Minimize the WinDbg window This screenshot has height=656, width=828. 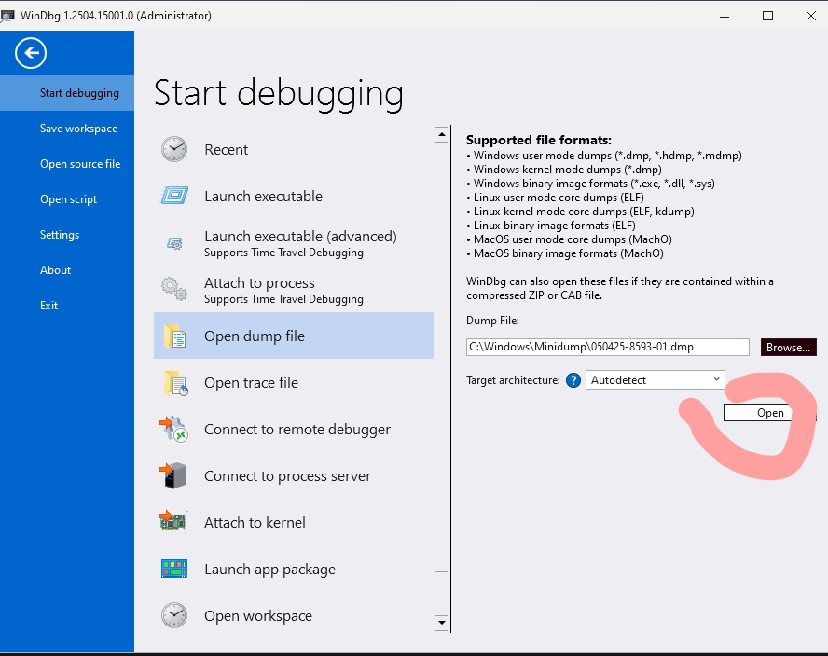click(x=724, y=16)
